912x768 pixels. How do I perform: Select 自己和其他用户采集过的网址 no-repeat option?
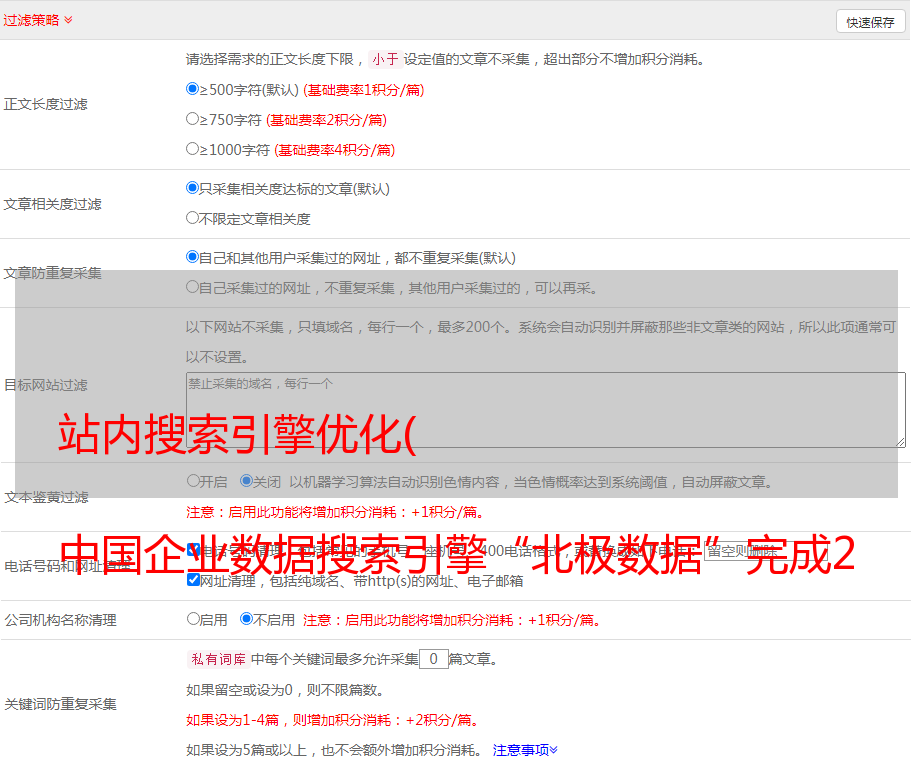tap(192, 257)
